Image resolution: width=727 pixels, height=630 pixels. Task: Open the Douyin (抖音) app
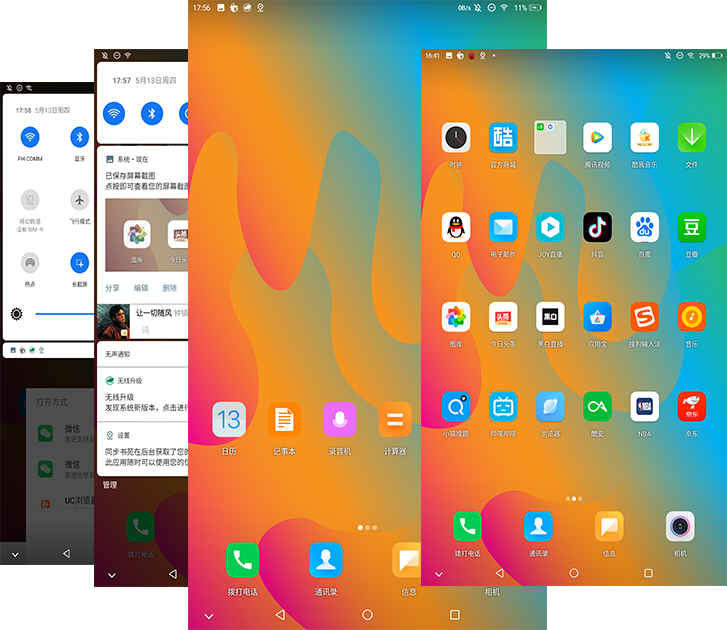click(x=597, y=227)
